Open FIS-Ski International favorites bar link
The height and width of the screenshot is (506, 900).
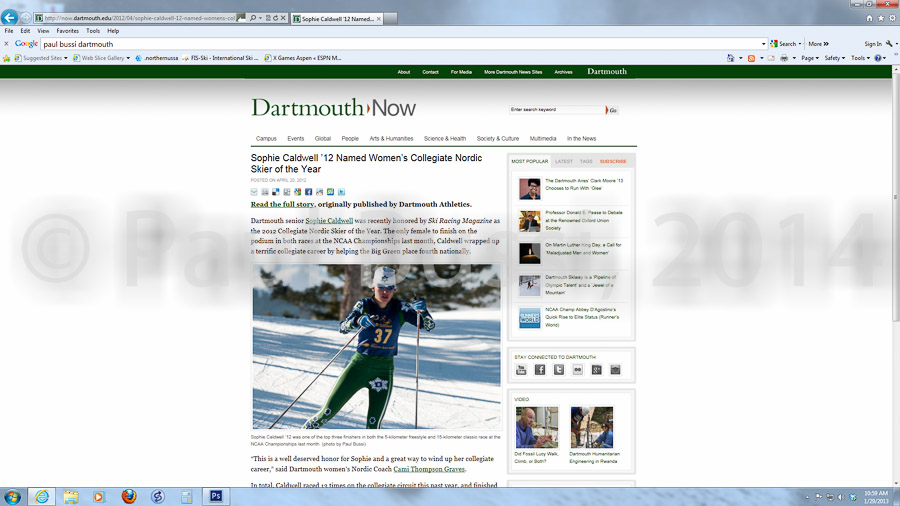click(x=220, y=58)
